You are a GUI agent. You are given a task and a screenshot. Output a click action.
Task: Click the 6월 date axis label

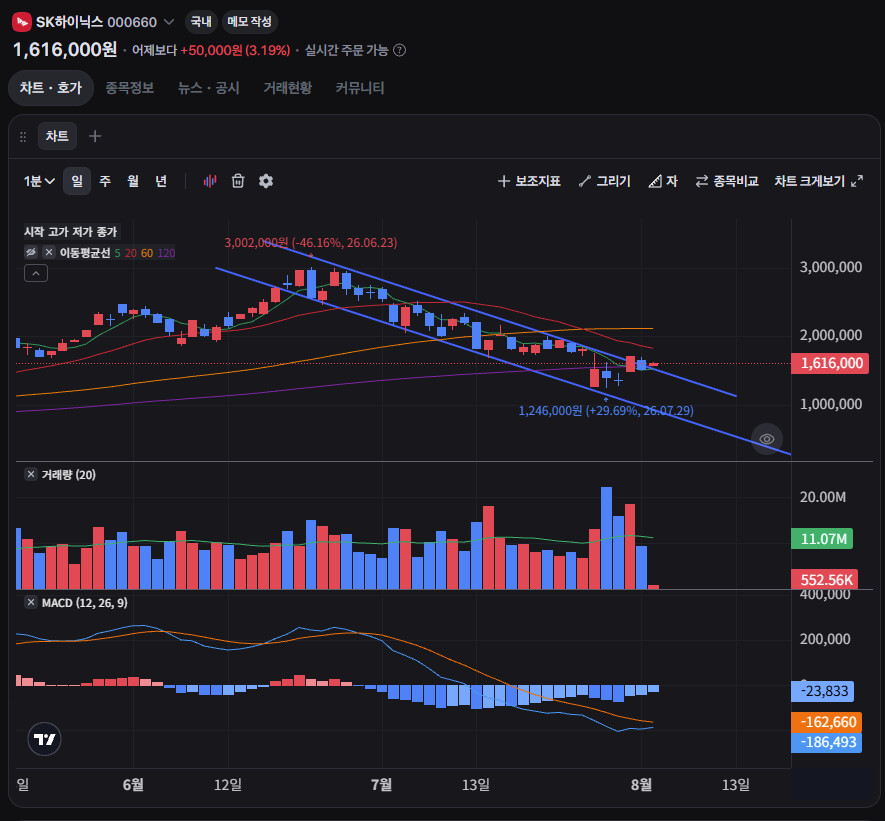[133, 784]
